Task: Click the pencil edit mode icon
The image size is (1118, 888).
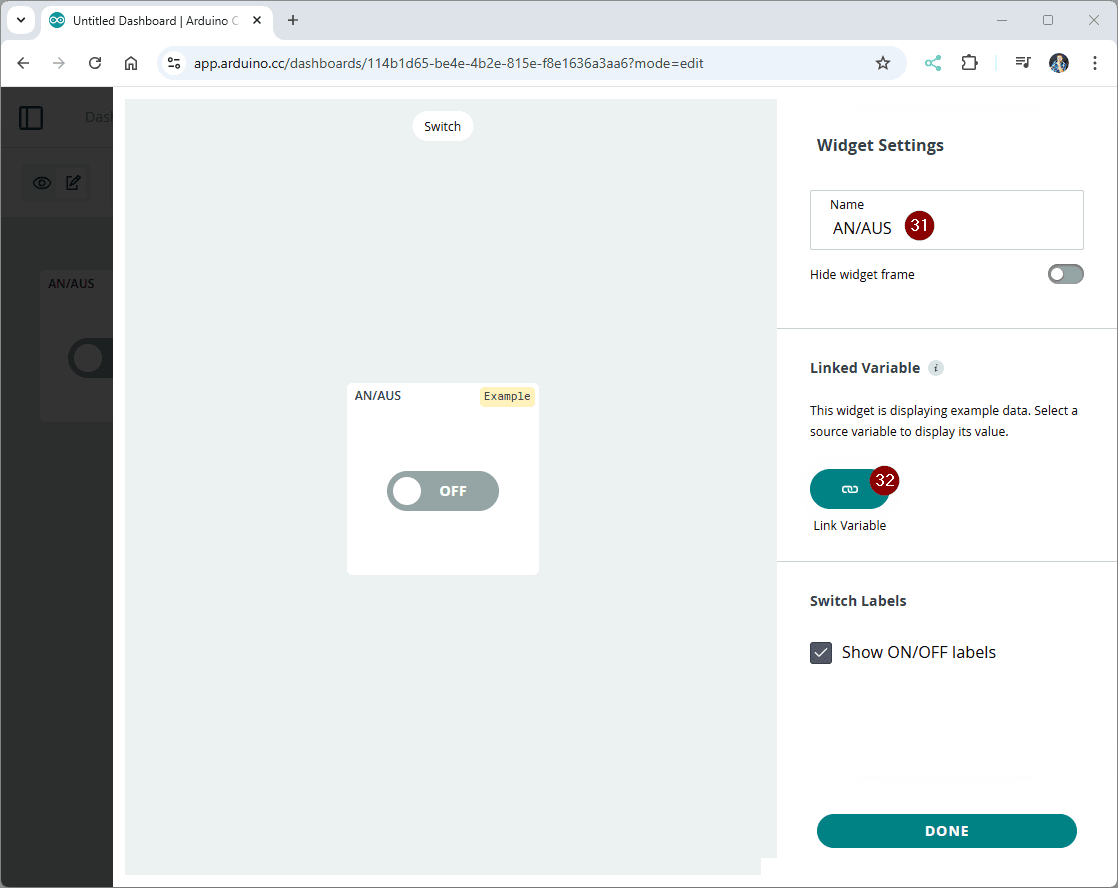Action: [73, 183]
